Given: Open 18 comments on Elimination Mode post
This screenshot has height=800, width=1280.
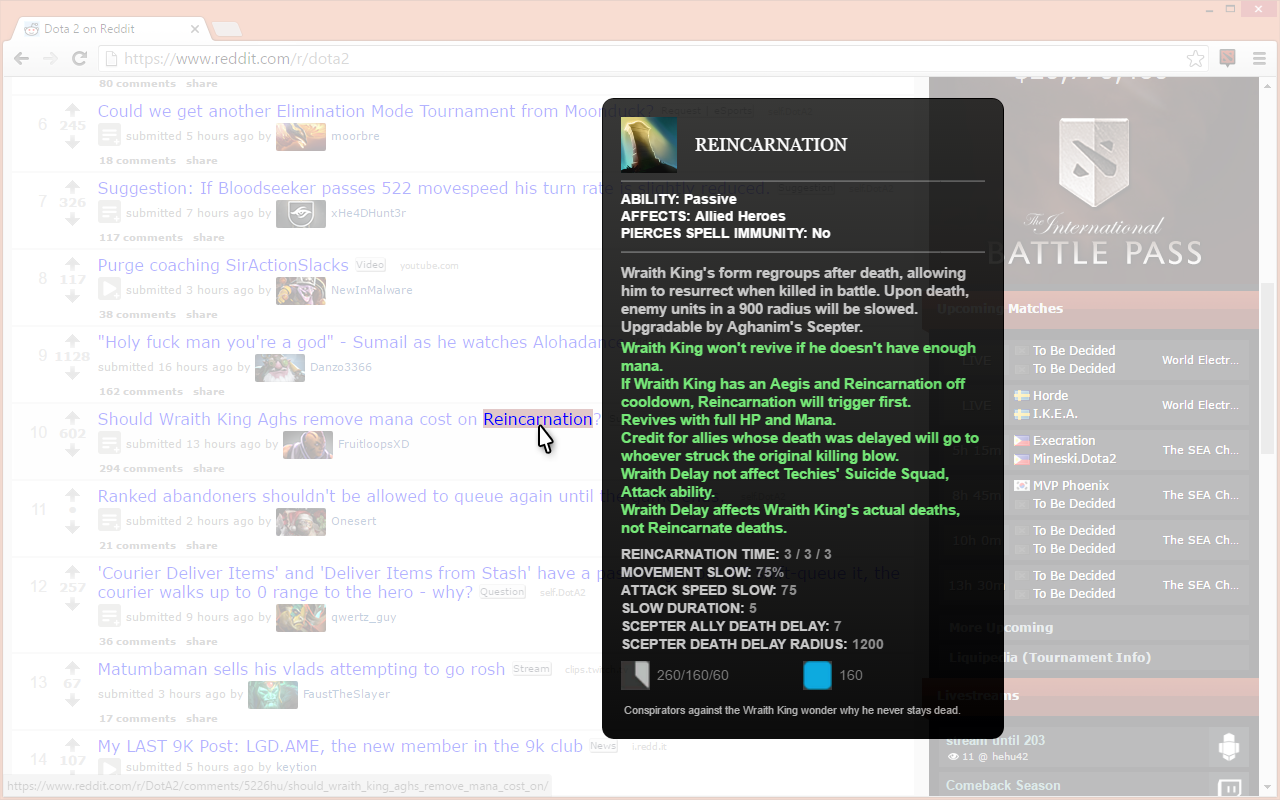Looking at the screenshot, I should [137, 160].
